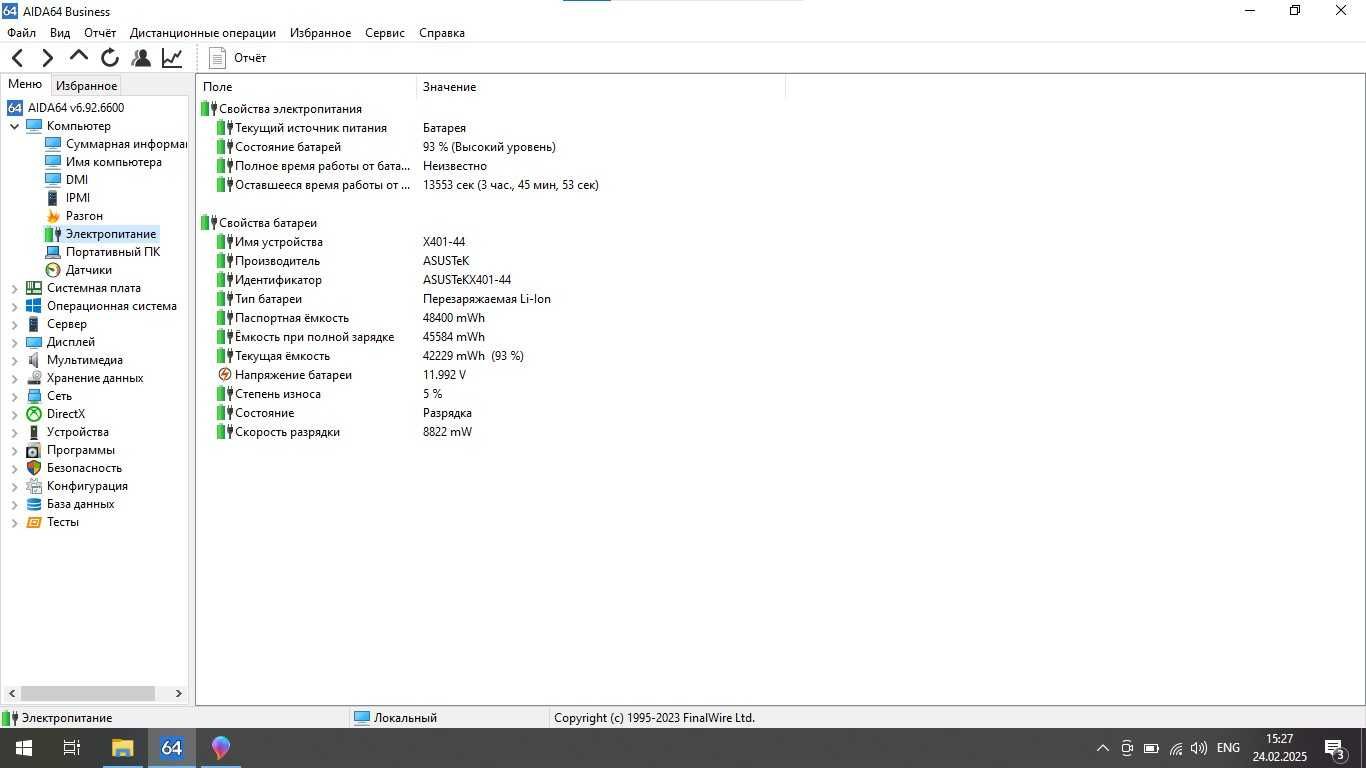Select the Электропитание battery icon in tree

(53, 234)
